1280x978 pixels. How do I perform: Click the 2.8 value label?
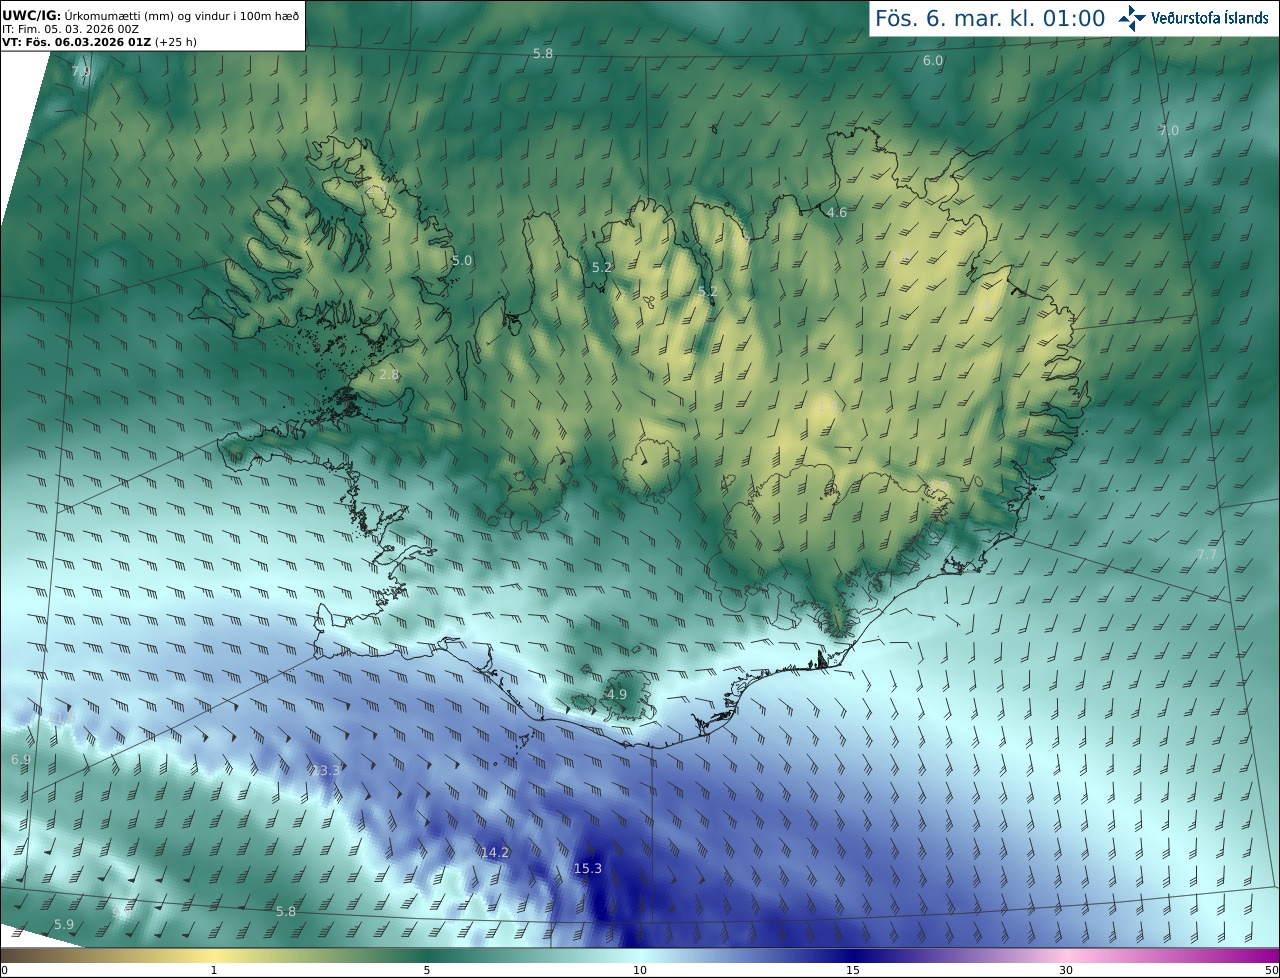pos(389,374)
